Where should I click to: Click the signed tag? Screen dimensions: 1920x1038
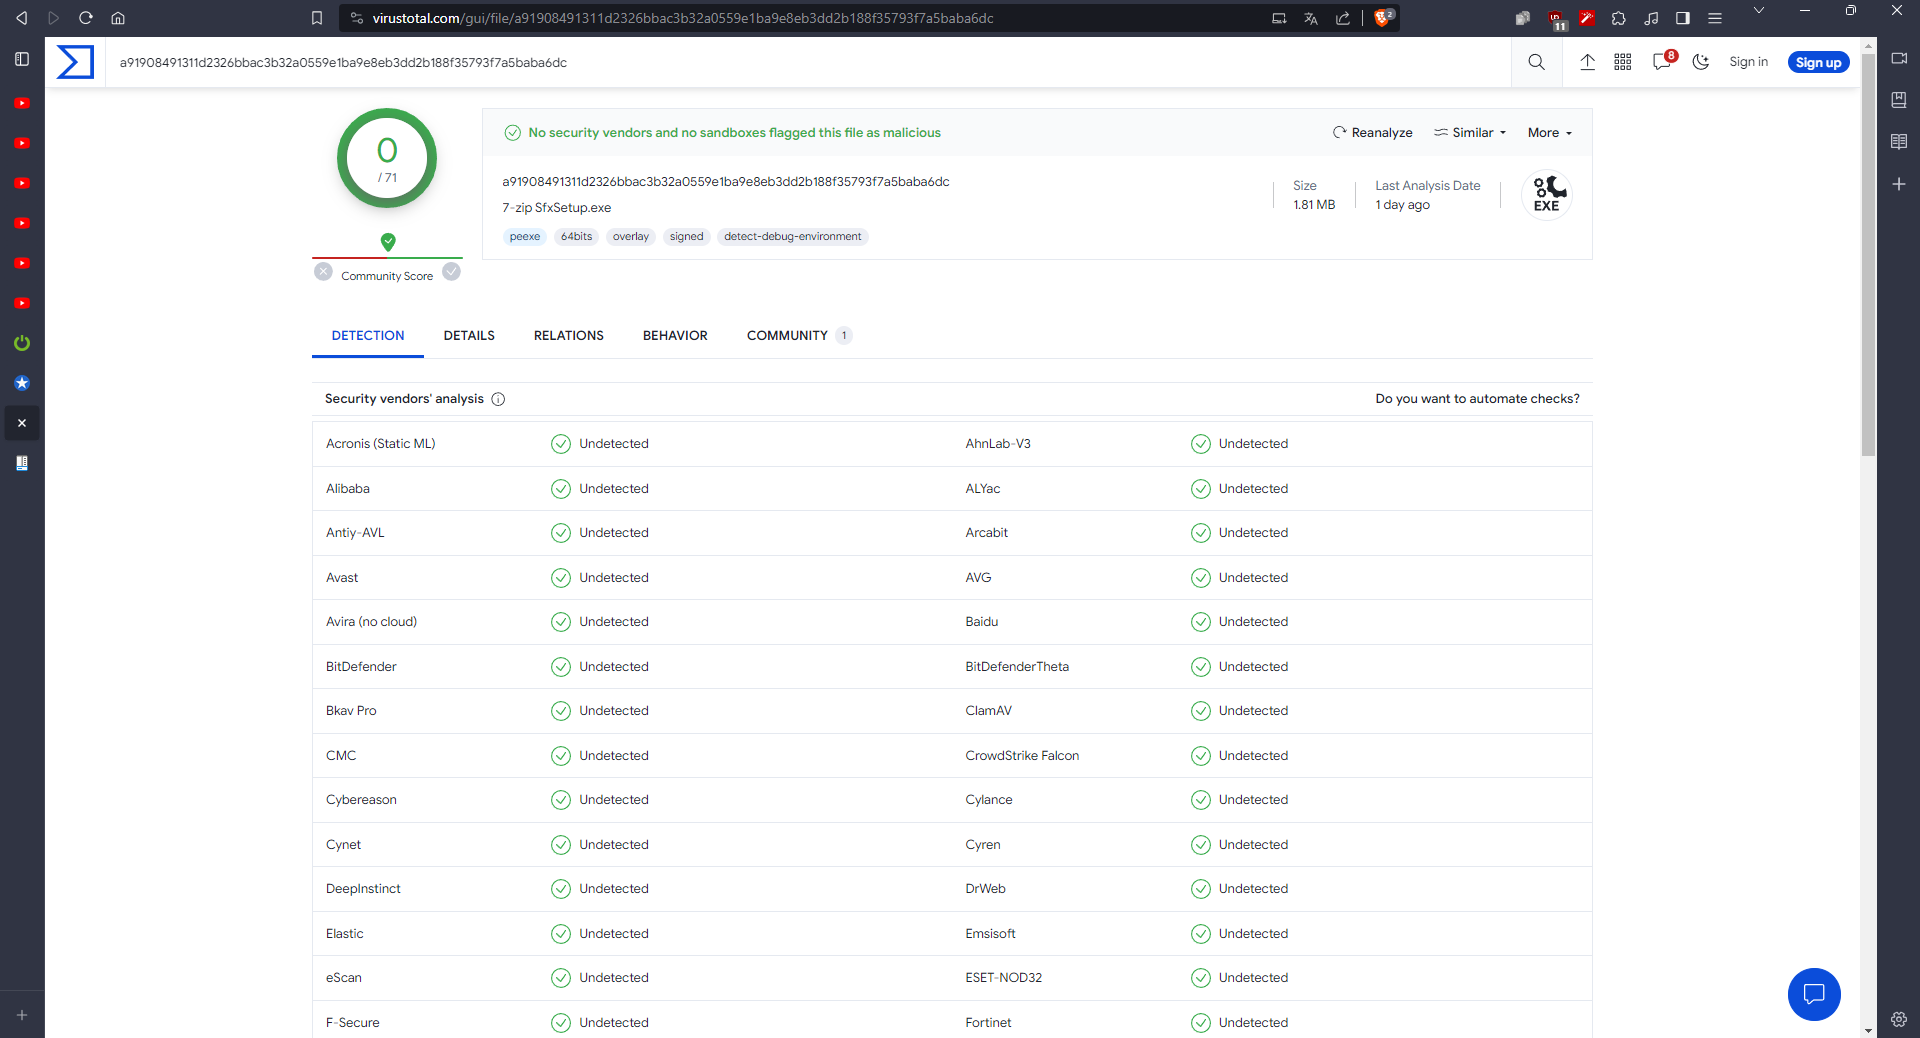(687, 237)
